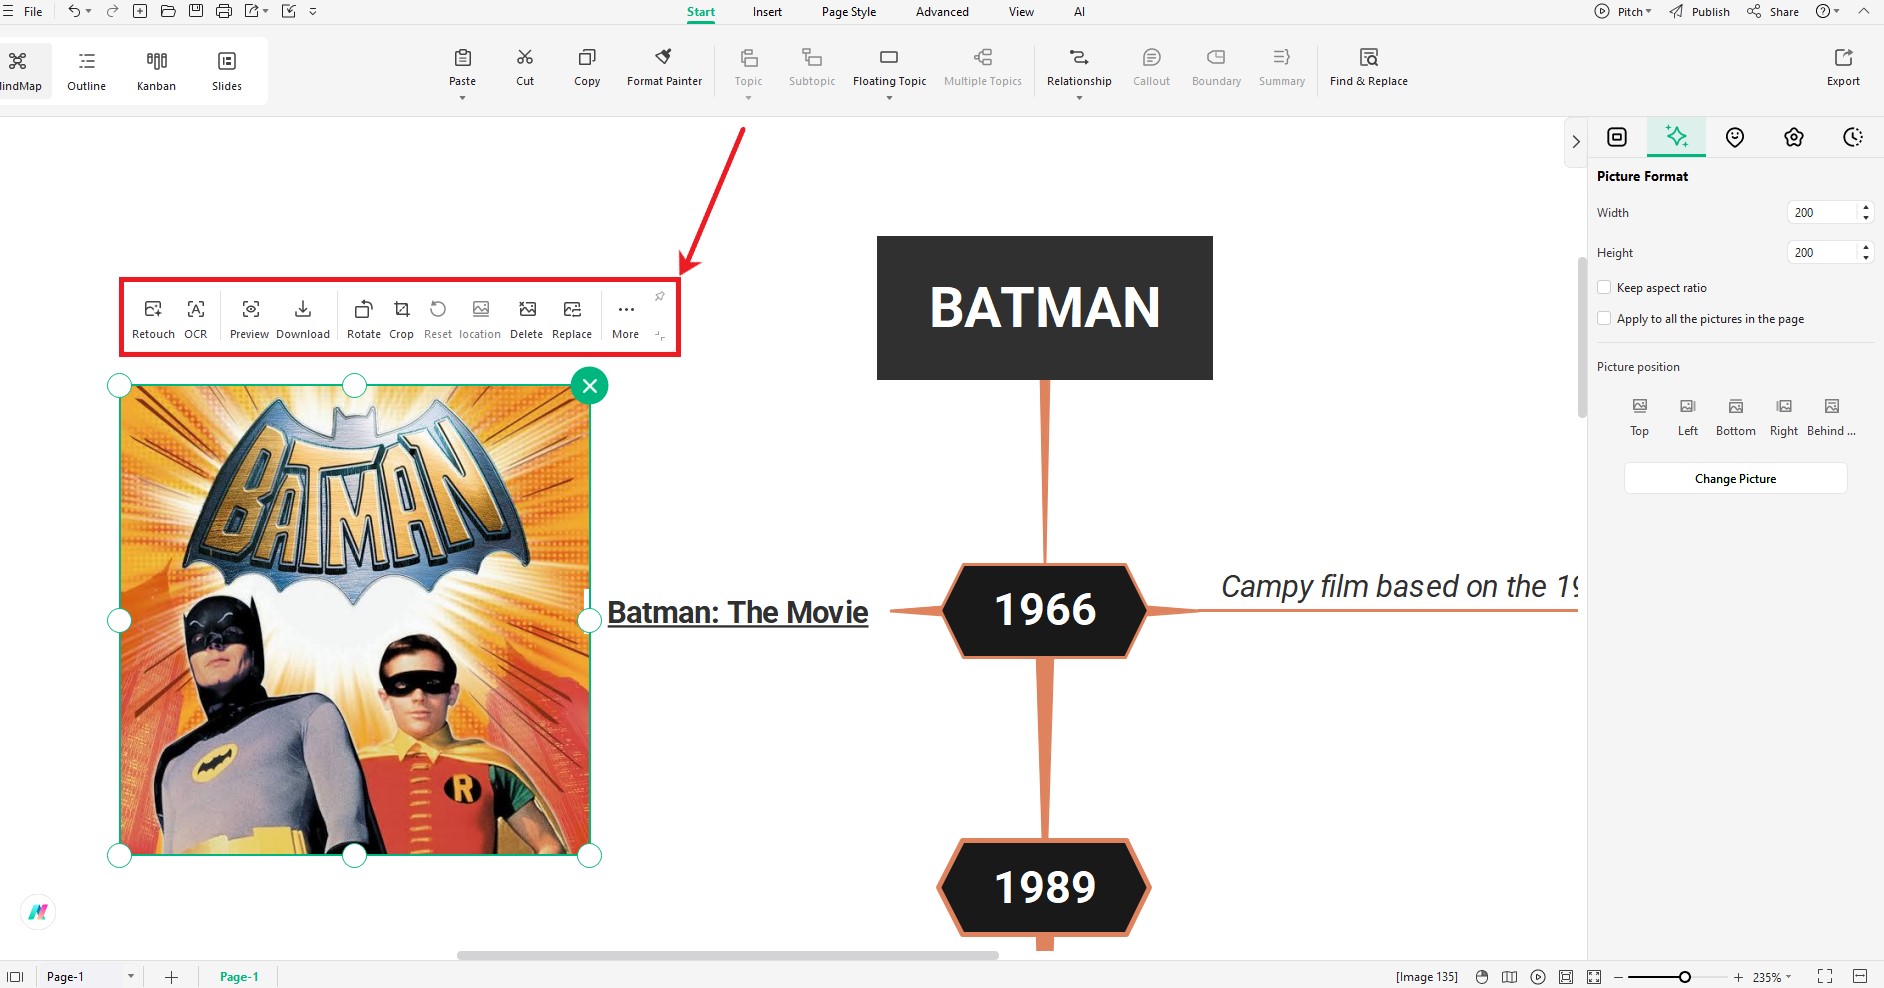Add a new page with plus button
The height and width of the screenshot is (988, 1884).
[x=171, y=977]
